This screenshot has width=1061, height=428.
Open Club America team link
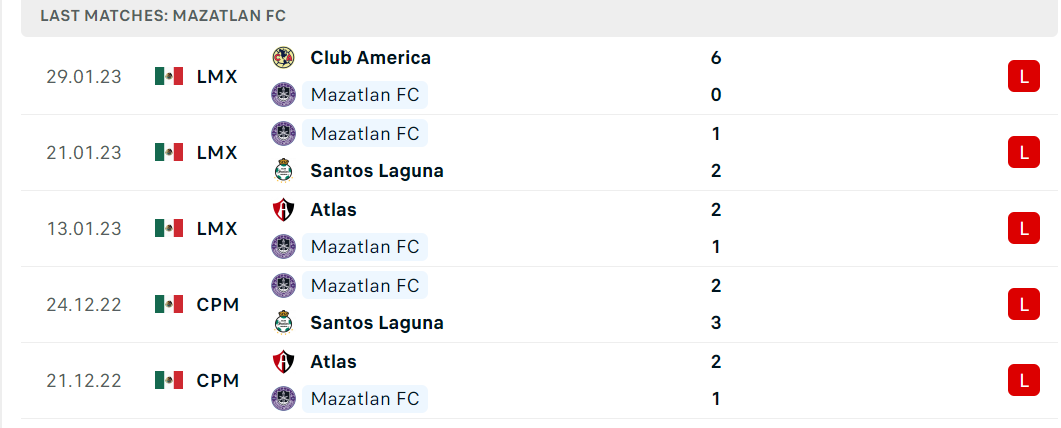(370, 58)
